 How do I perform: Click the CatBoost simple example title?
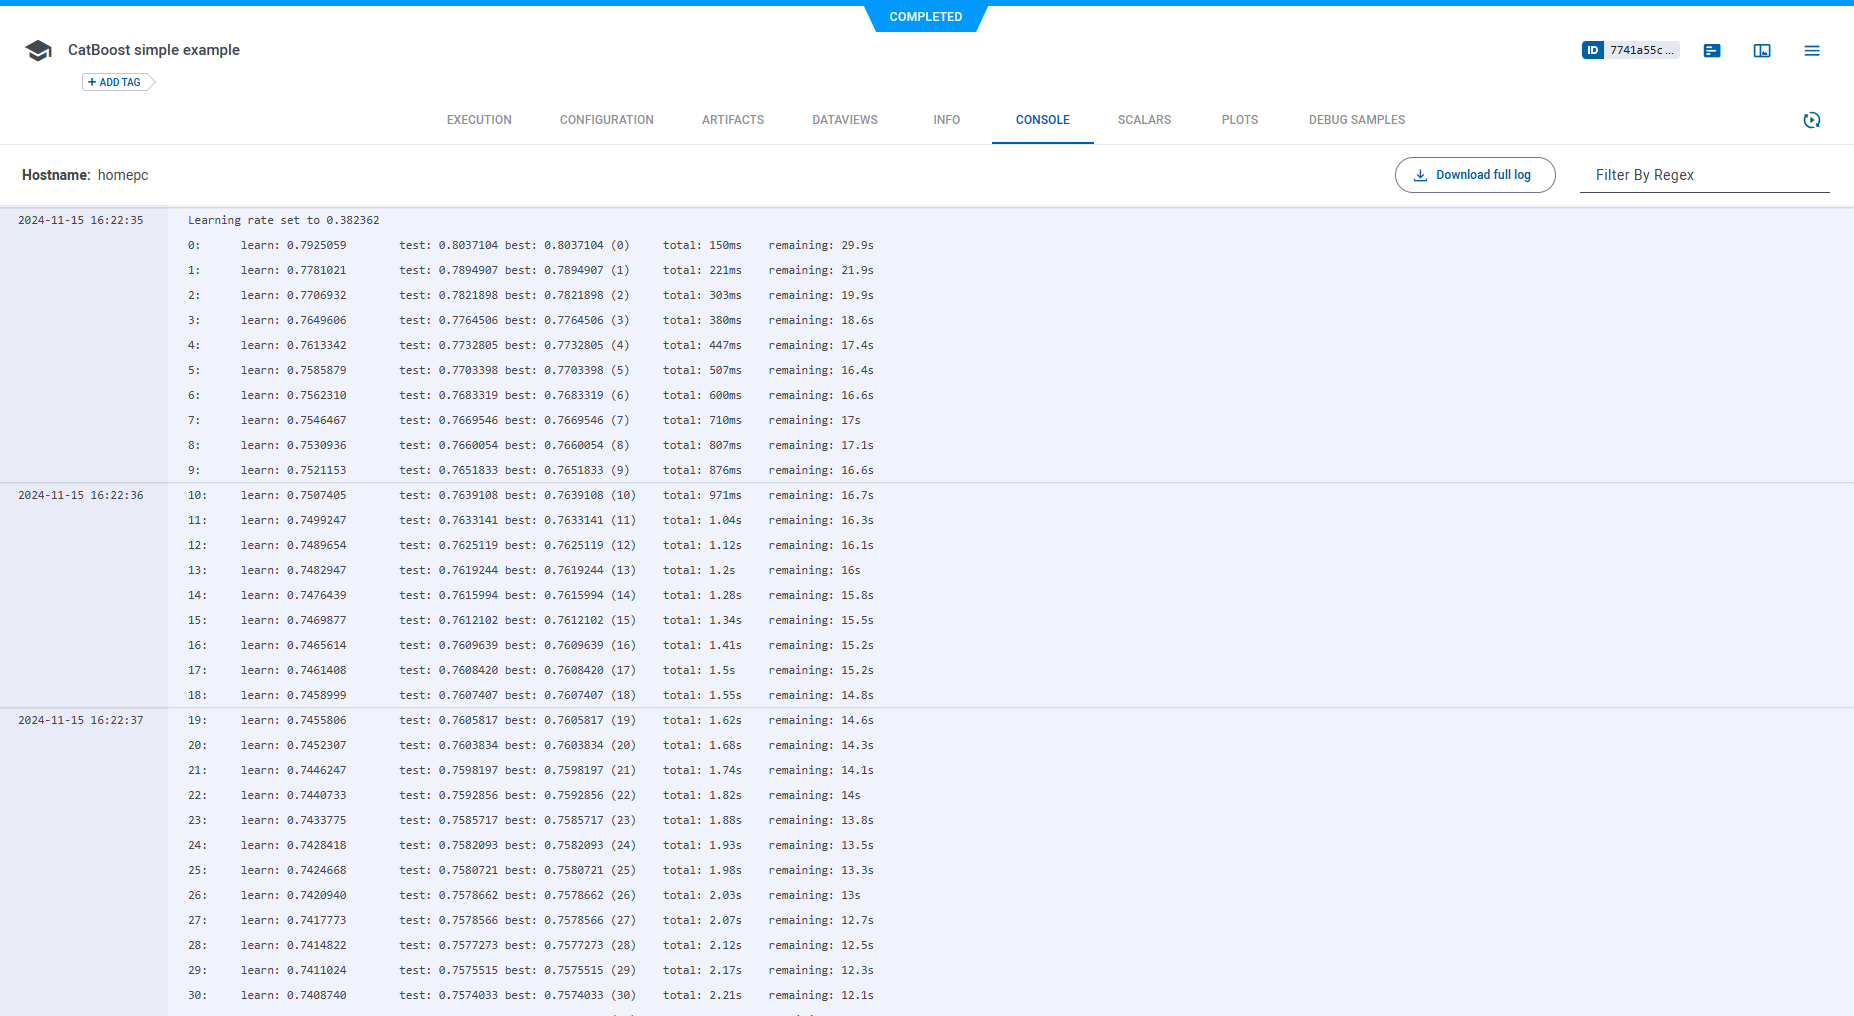[x=154, y=49]
